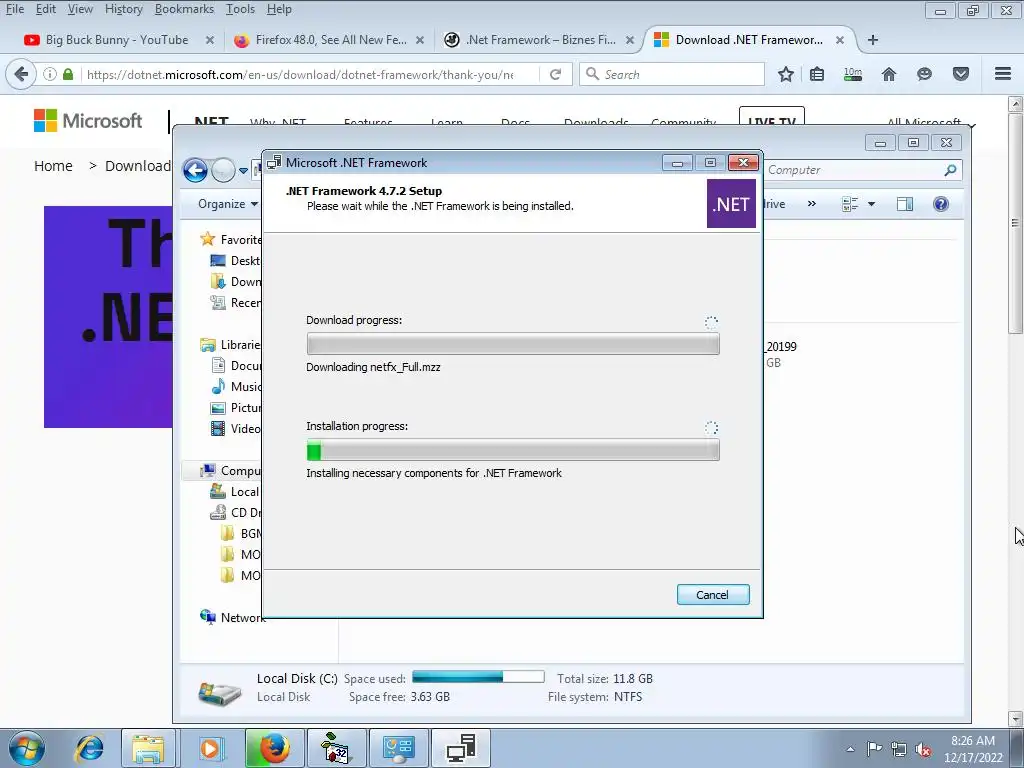Open the view options dropdown arrow
Image resolution: width=1024 pixels, height=768 pixels.
pos(871,204)
